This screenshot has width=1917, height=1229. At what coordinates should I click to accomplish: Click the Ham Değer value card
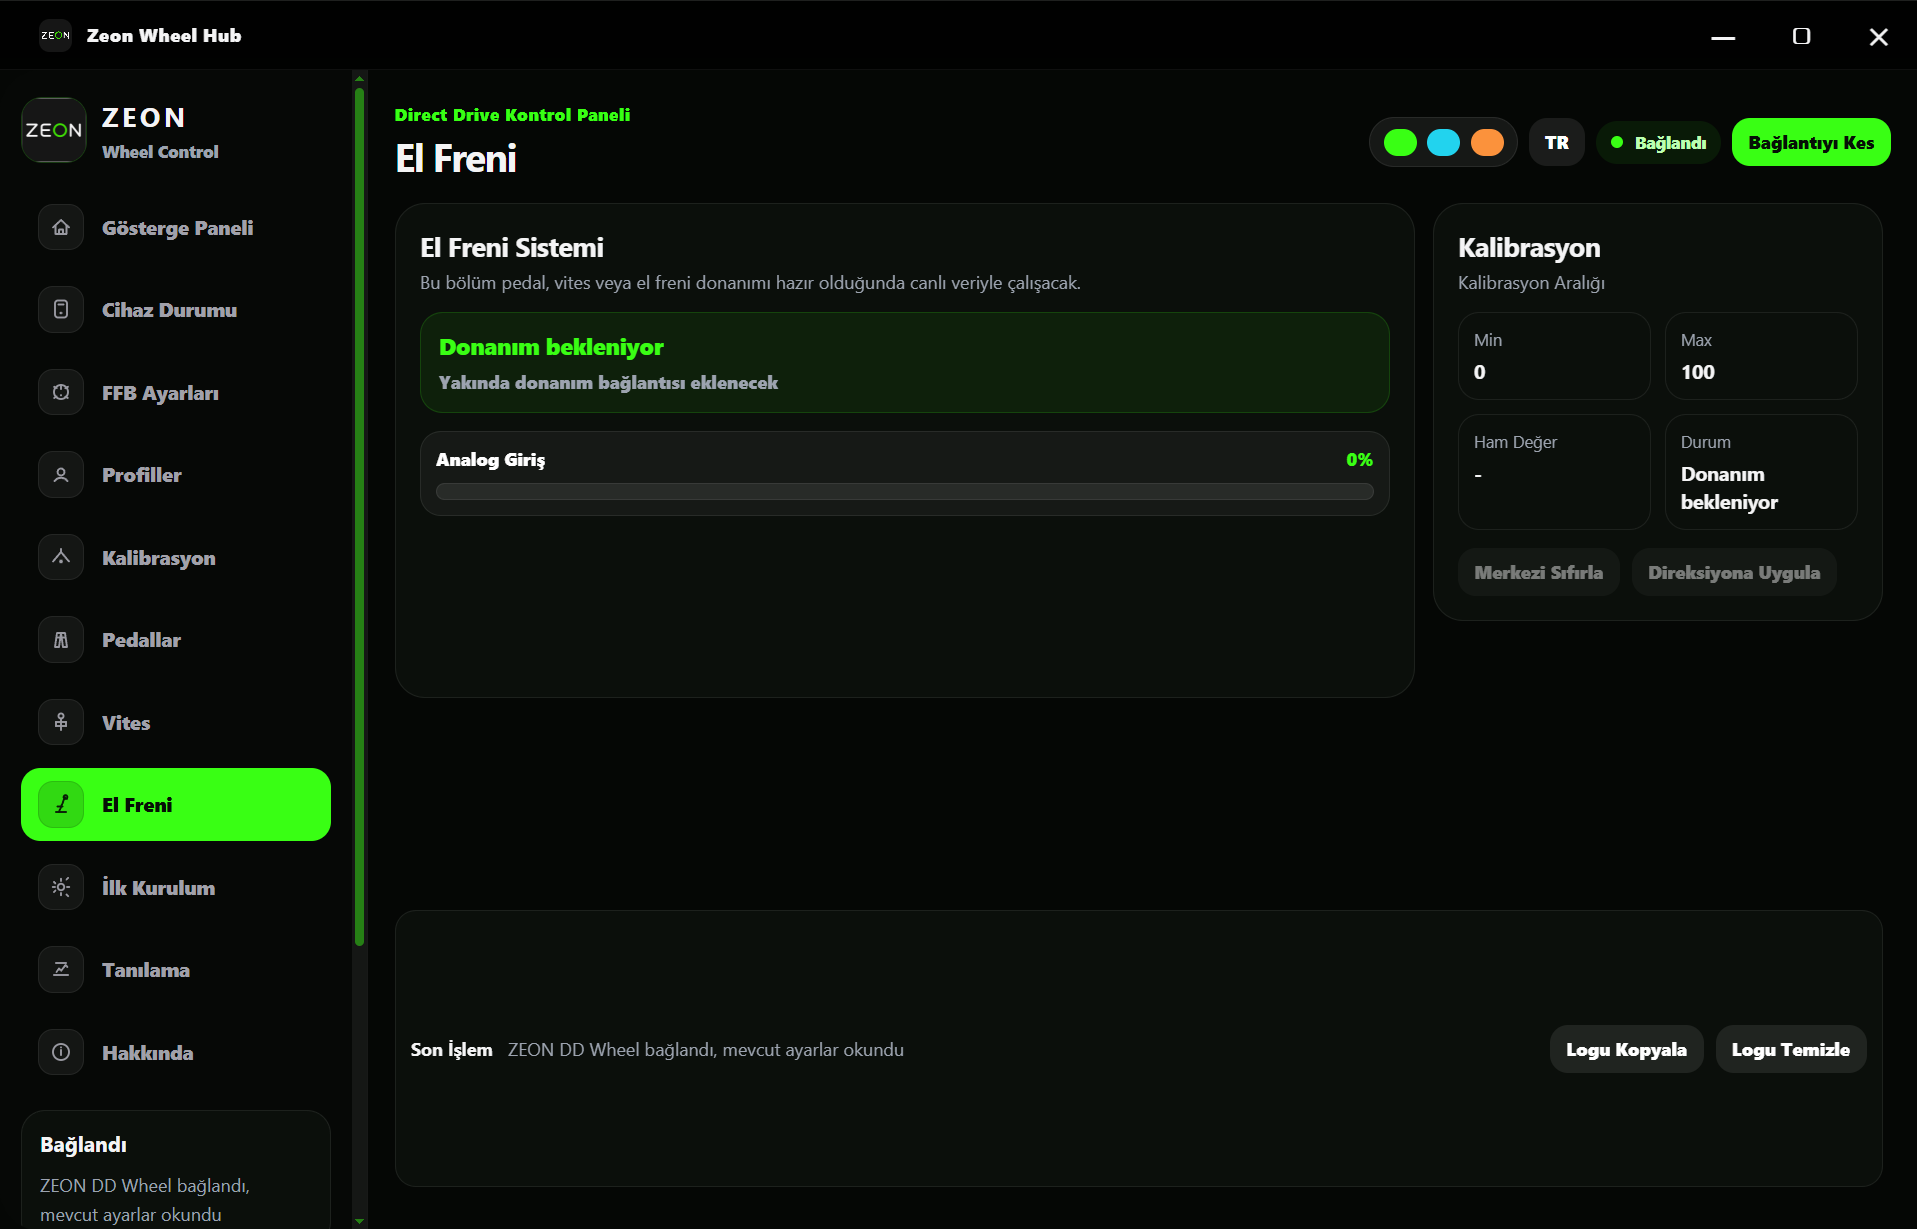1554,472
